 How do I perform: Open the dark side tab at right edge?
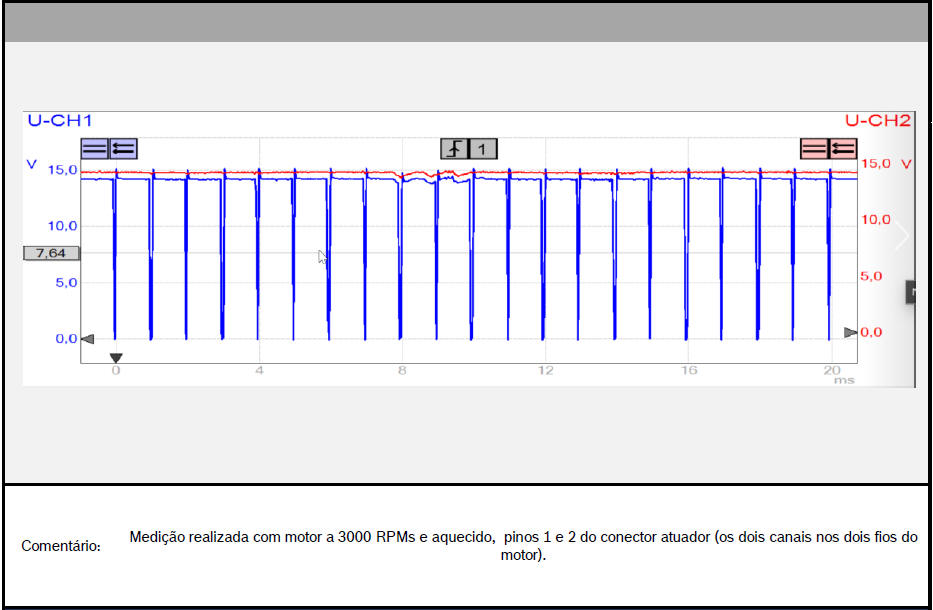click(911, 292)
